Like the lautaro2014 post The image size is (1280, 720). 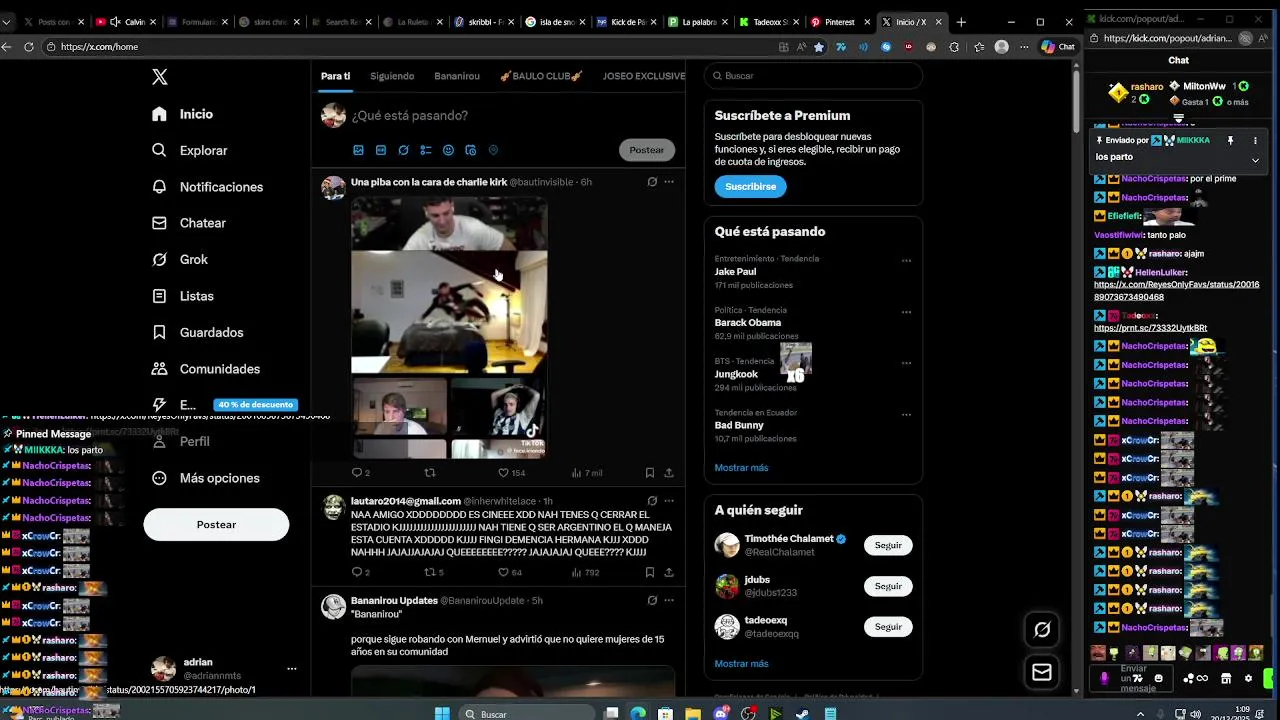[x=504, y=573]
